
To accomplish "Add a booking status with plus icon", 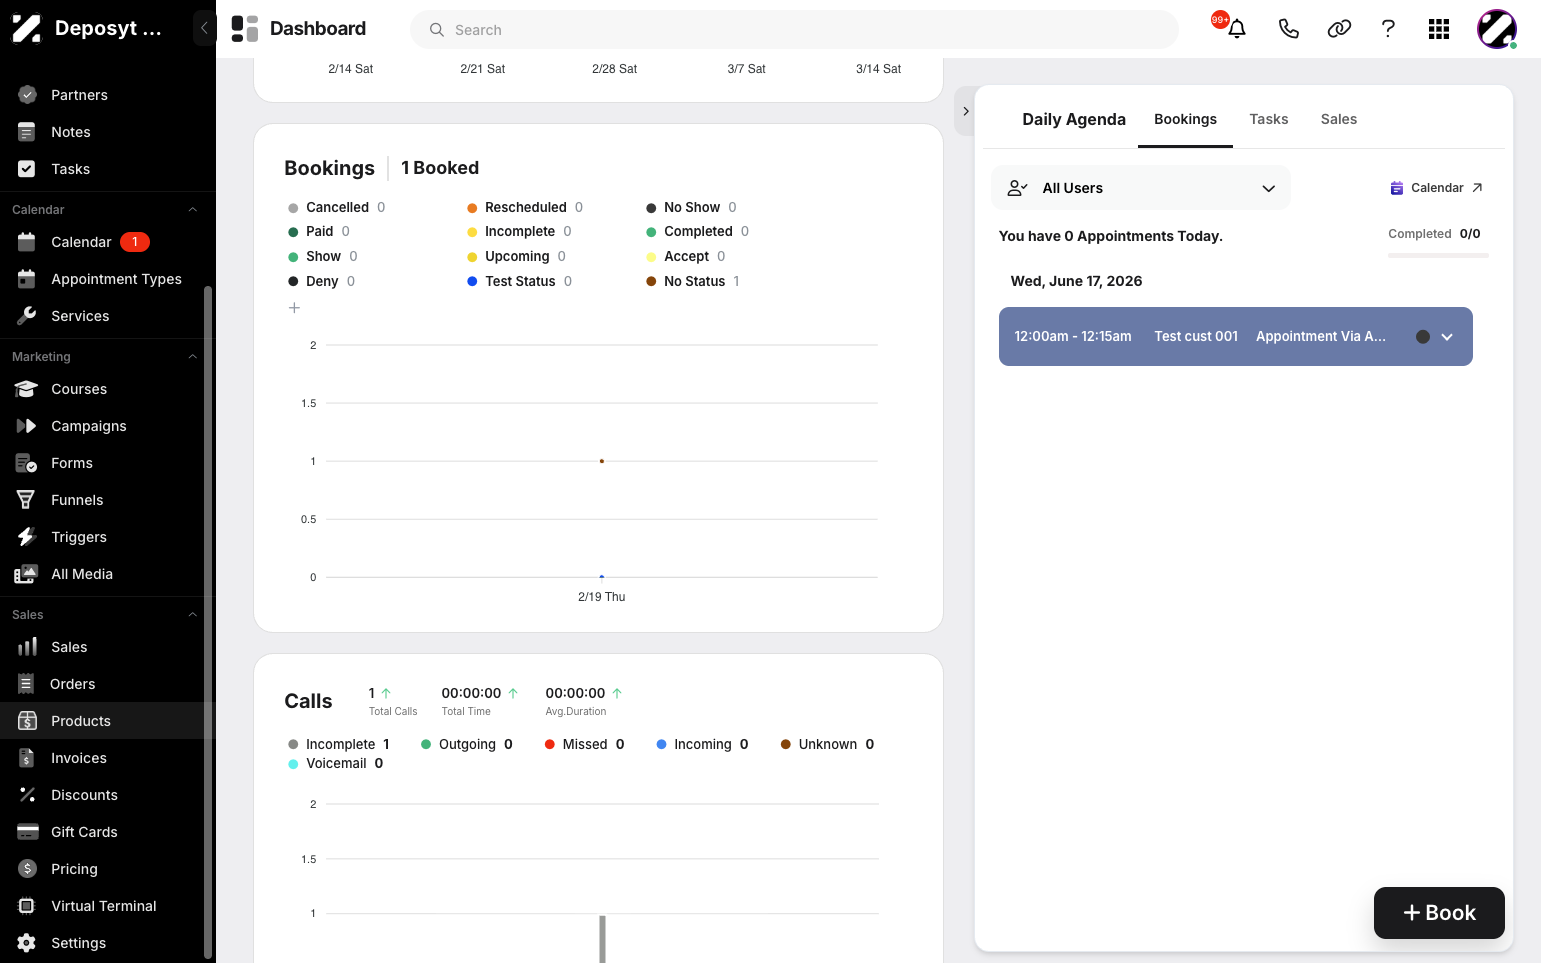I will coord(294,308).
